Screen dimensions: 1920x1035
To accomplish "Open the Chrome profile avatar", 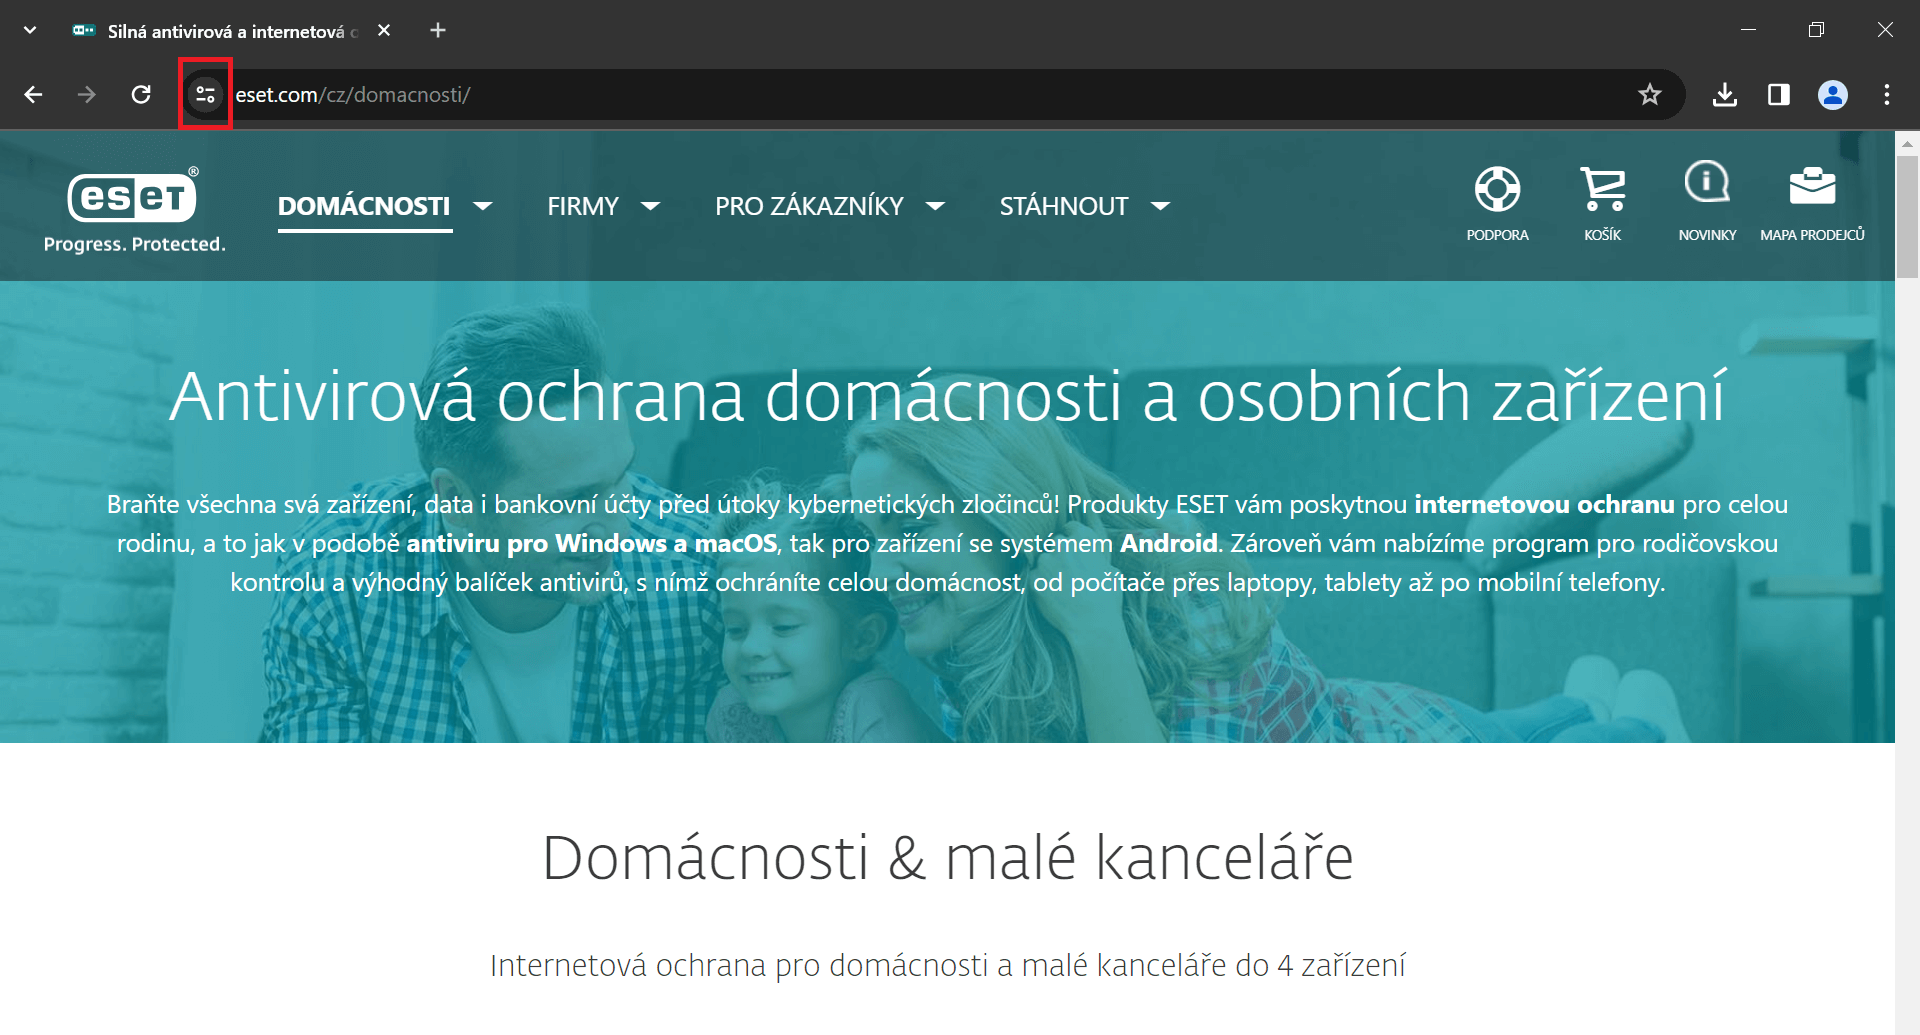I will coord(1832,94).
